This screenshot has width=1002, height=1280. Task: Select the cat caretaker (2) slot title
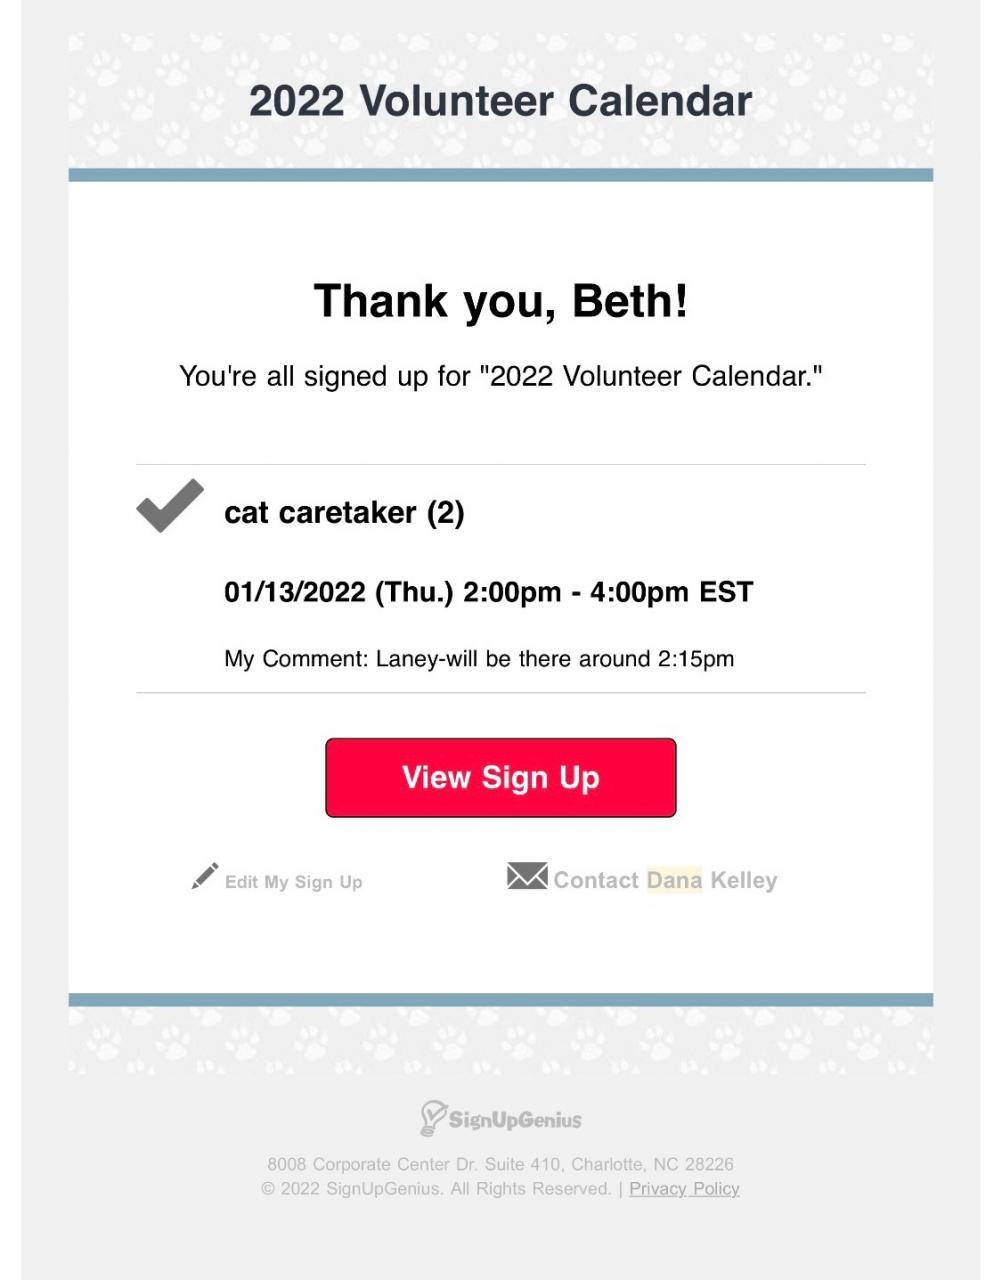click(x=344, y=513)
